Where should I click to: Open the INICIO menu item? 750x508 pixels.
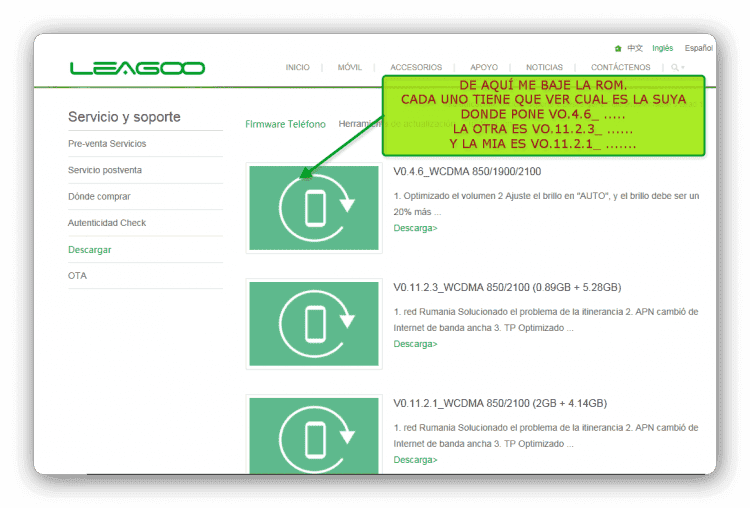(x=298, y=67)
